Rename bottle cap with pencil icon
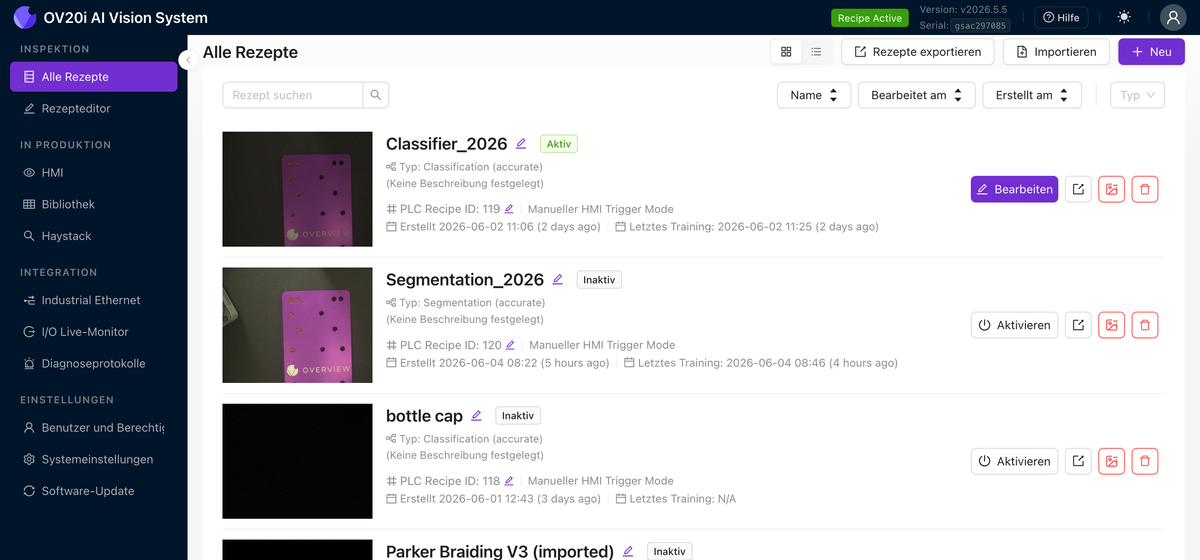The height and width of the screenshot is (560, 1200). point(476,416)
